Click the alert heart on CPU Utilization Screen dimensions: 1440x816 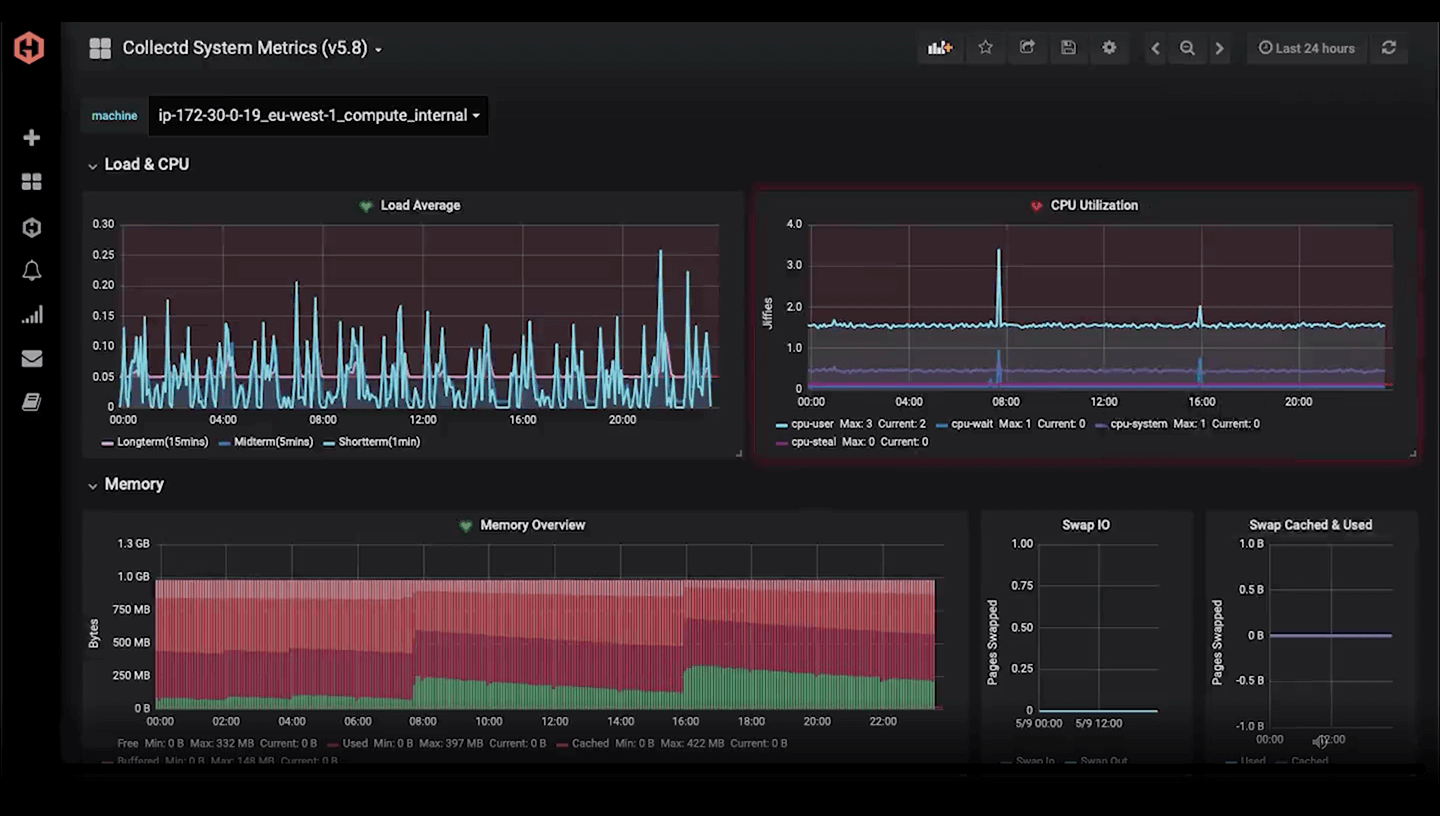pyautogui.click(x=1036, y=205)
